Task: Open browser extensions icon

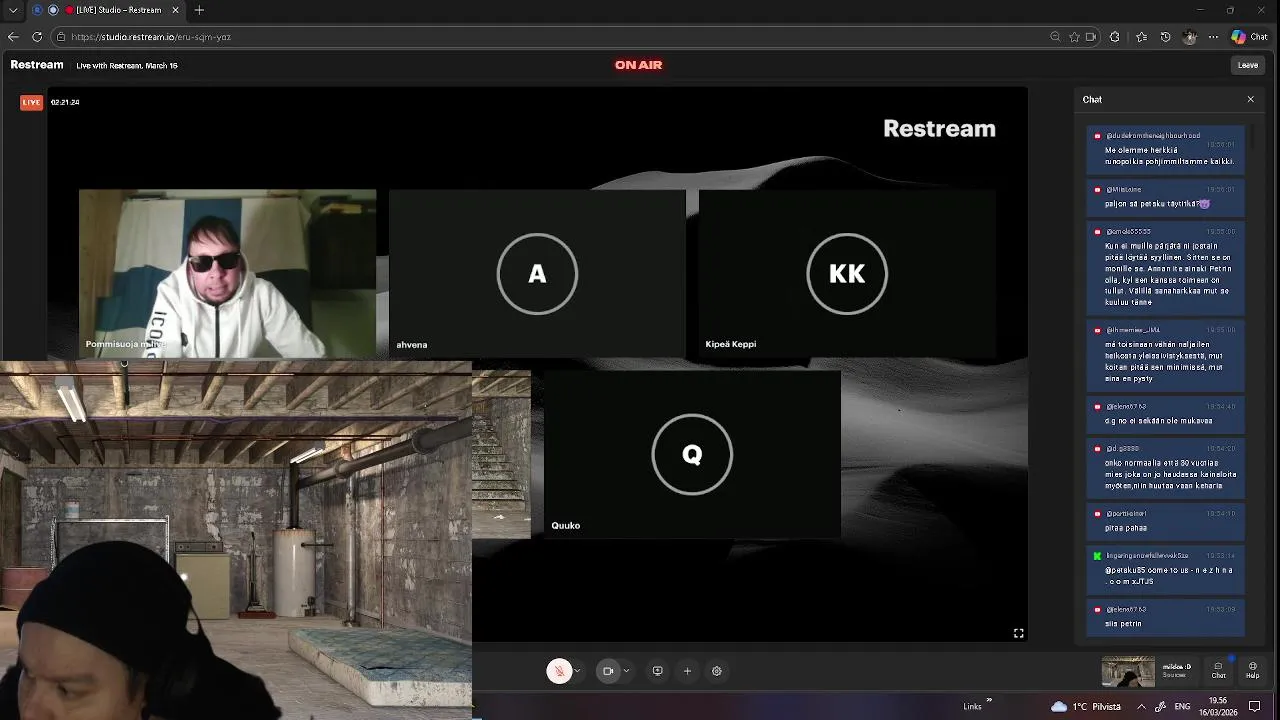Action: coord(1115,37)
